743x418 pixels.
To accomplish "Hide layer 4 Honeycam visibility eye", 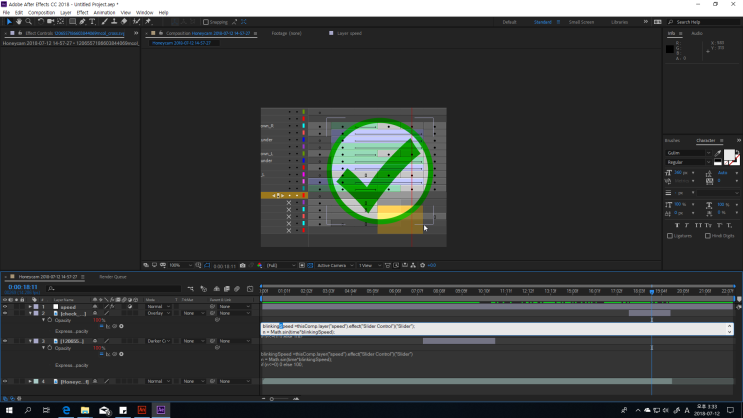I will pyautogui.click(x=5, y=381).
